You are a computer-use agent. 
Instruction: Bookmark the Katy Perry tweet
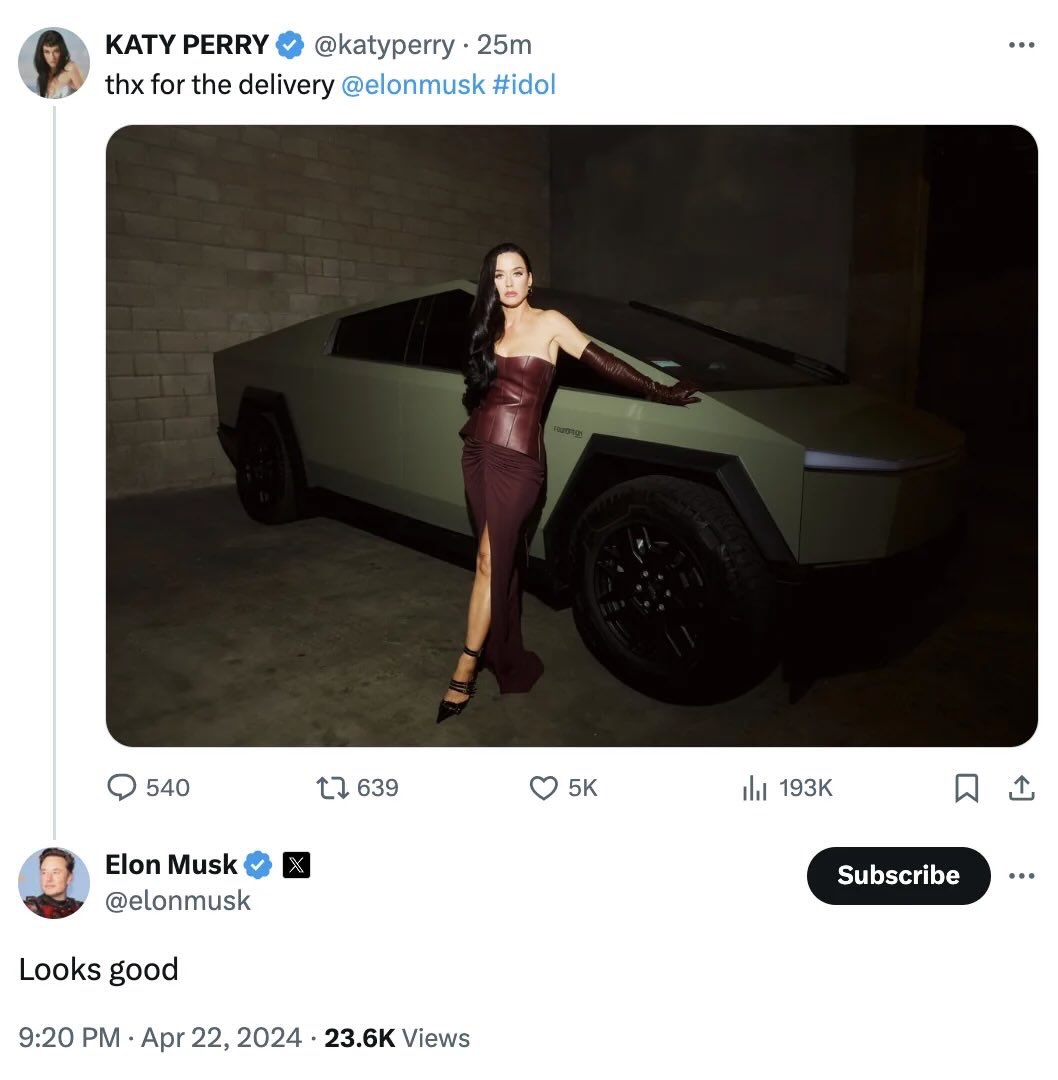click(x=966, y=789)
